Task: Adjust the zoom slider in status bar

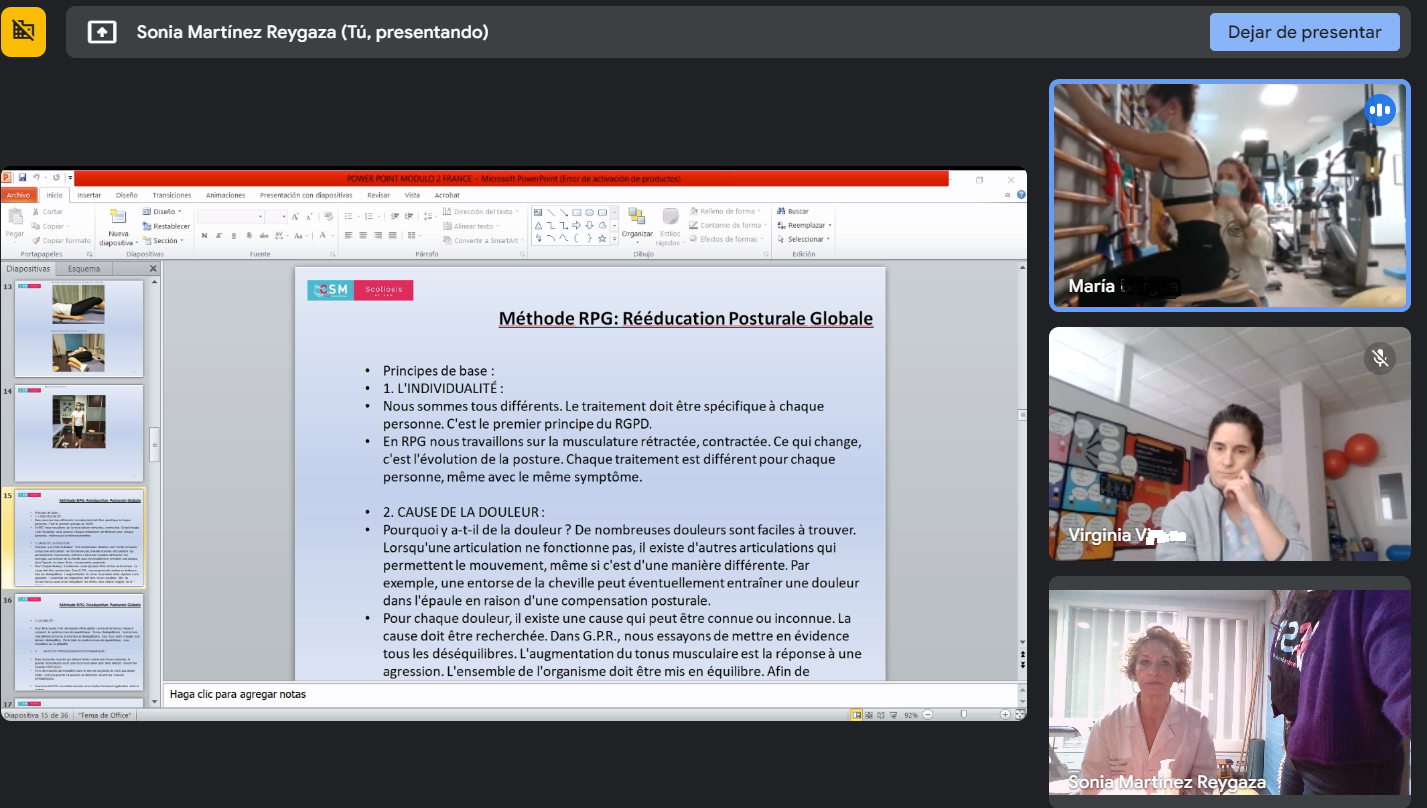Action: (x=963, y=715)
